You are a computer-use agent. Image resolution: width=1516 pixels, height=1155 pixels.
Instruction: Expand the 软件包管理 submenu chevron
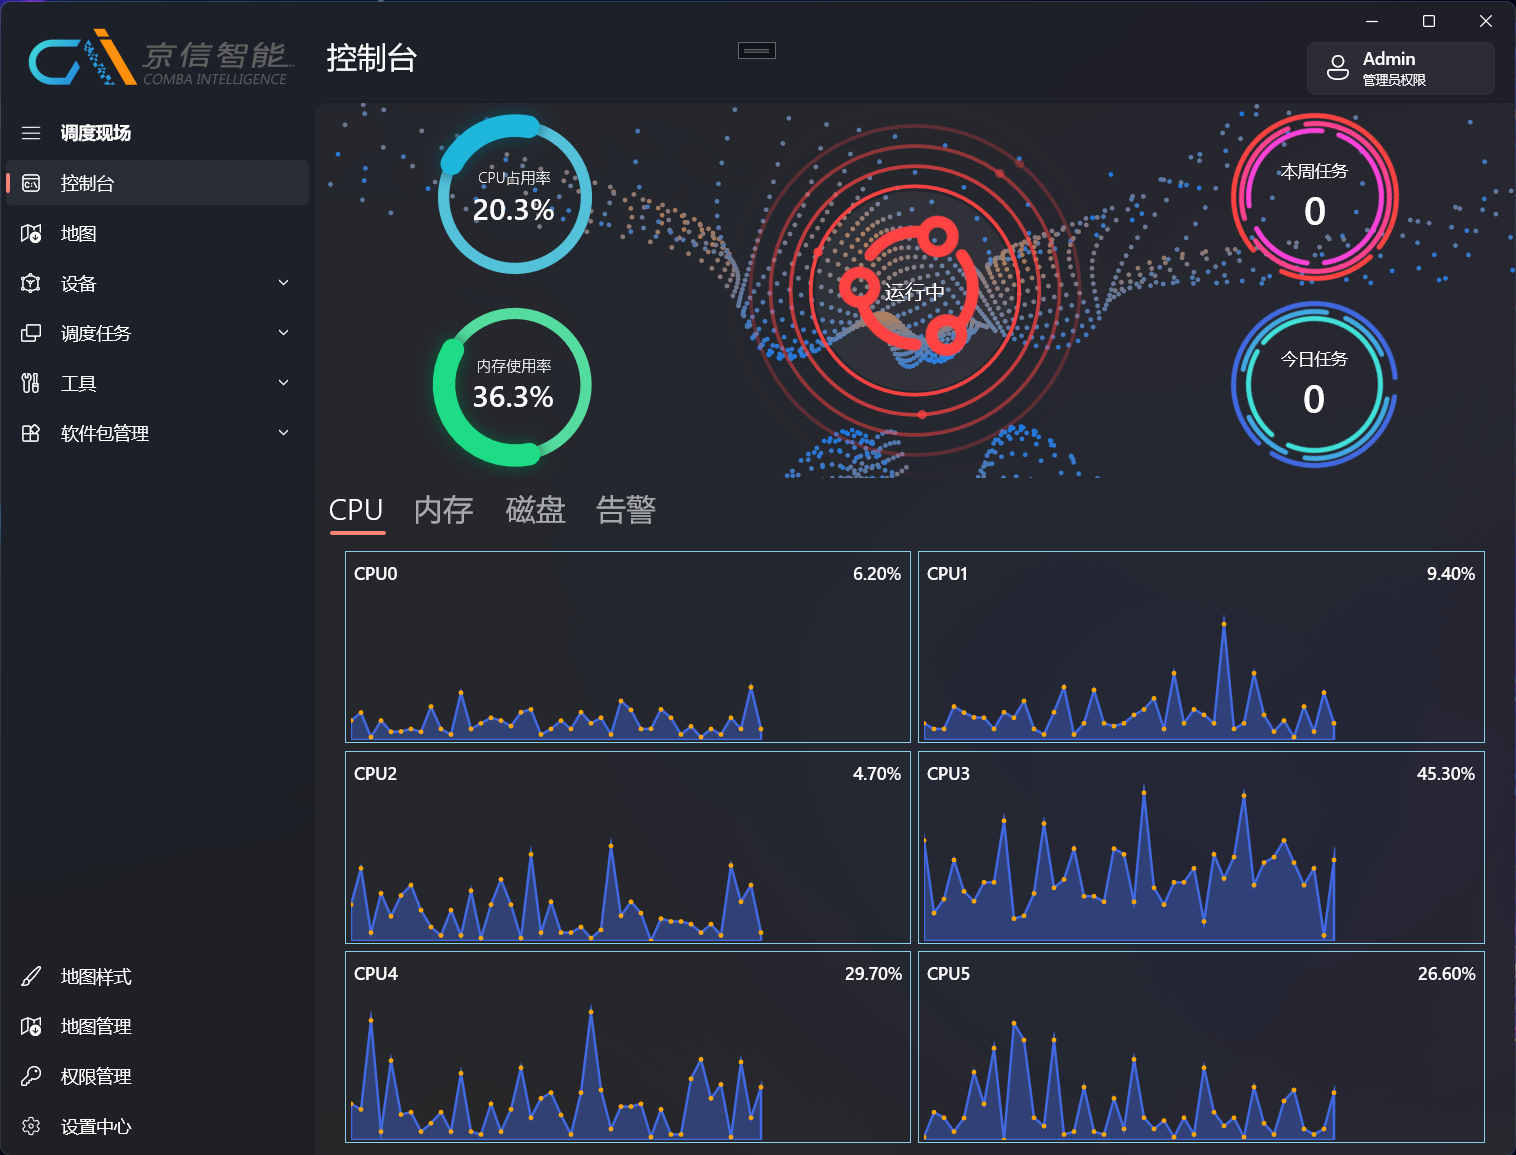tap(283, 433)
